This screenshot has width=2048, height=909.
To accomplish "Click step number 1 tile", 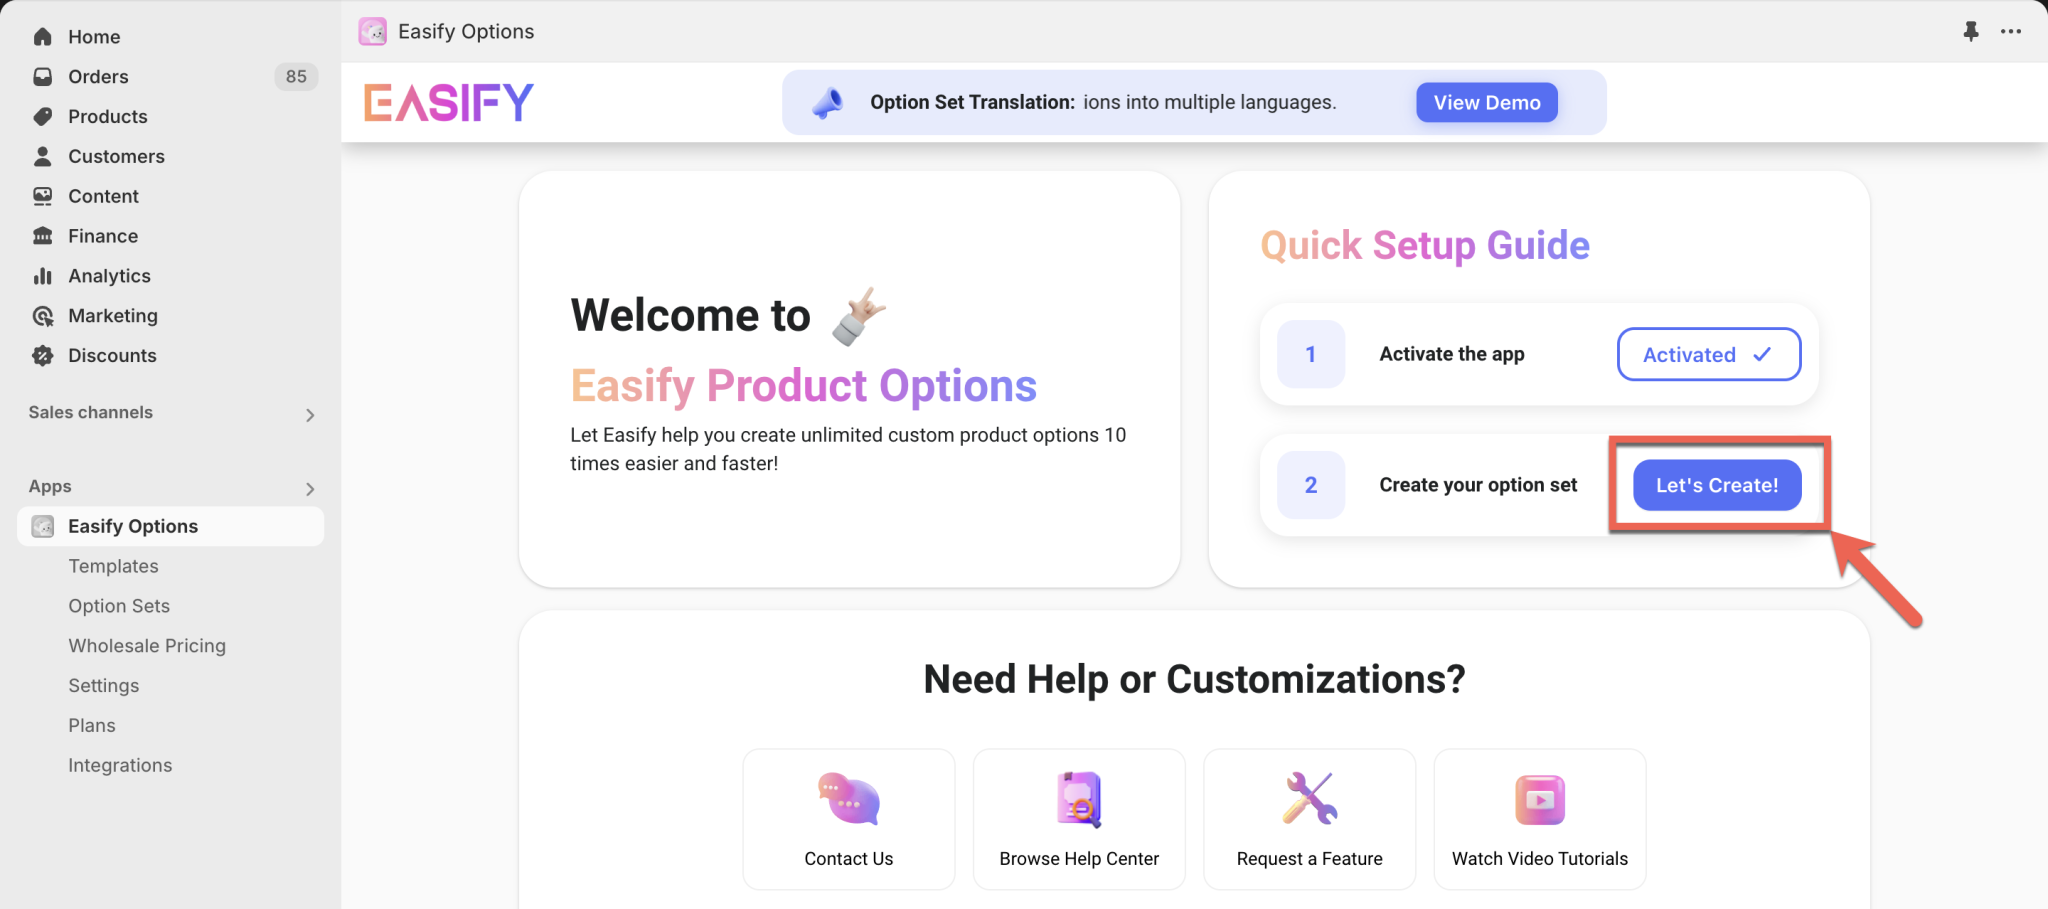I will pos(1311,354).
